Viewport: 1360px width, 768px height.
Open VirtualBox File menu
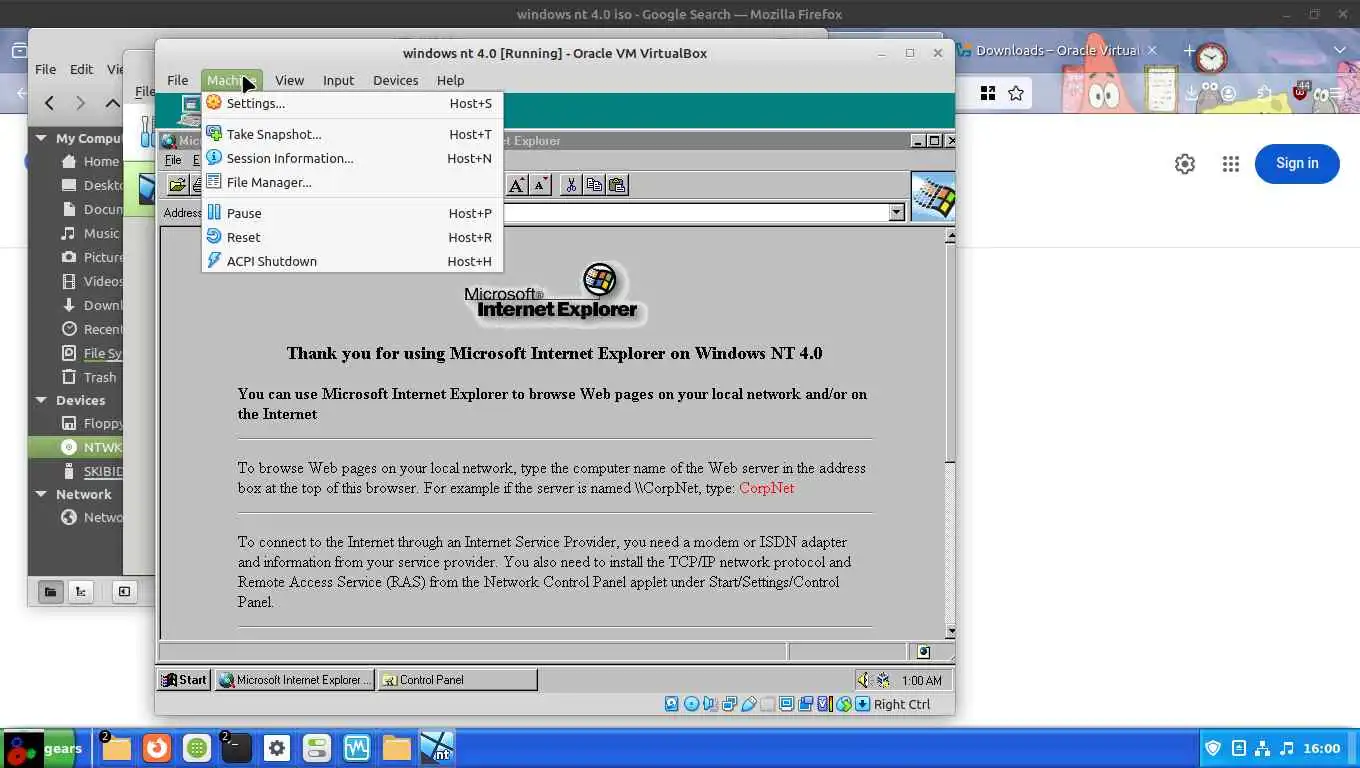coord(177,80)
